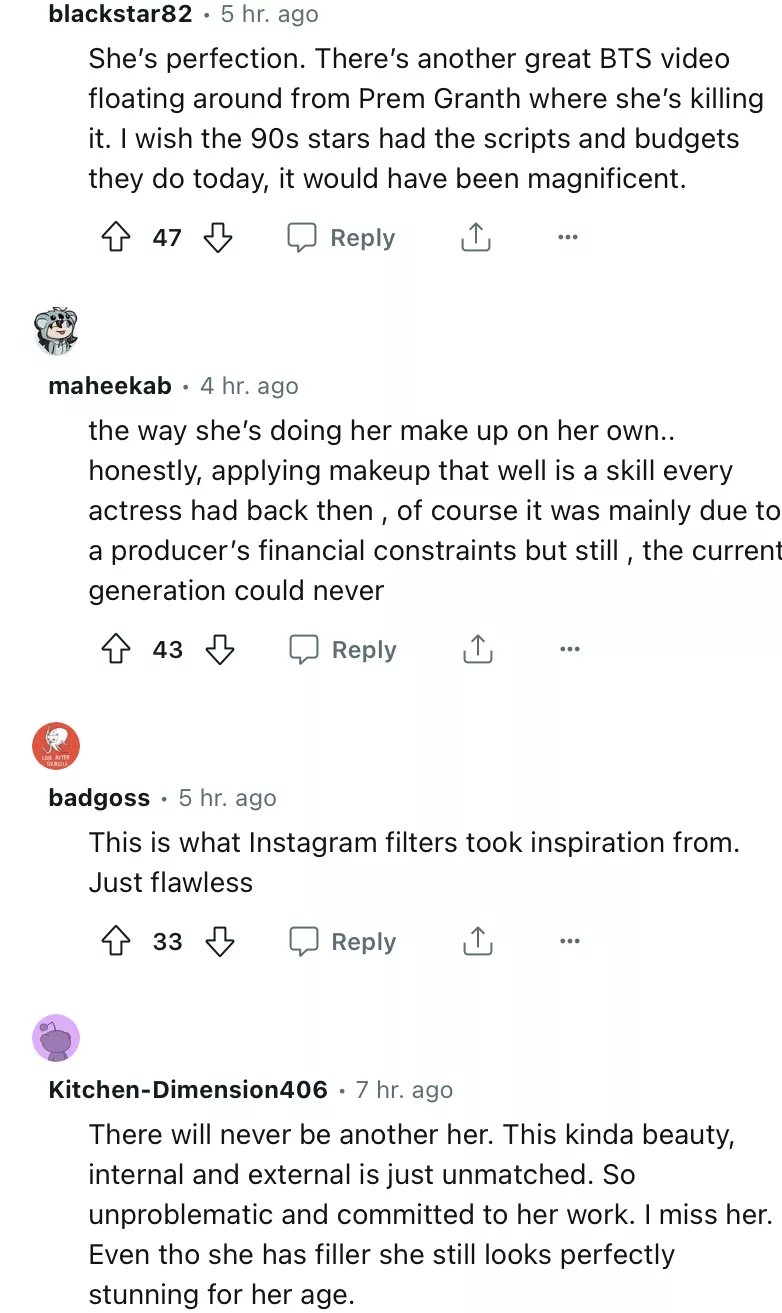Reply to blackstar82's comment

click(x=342, y=238)
